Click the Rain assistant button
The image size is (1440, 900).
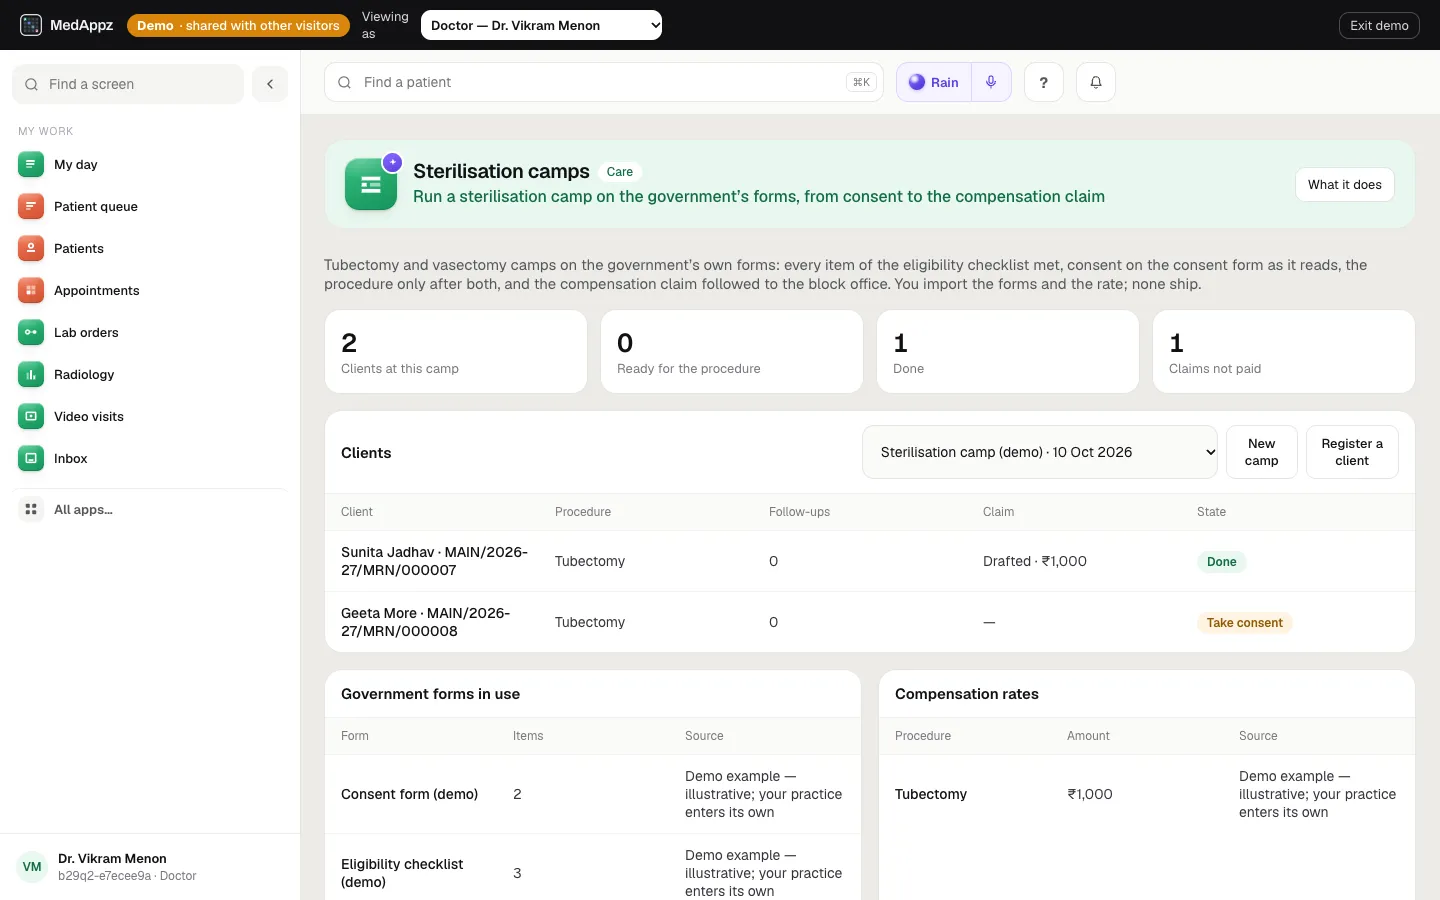click(x=934, y=82)
